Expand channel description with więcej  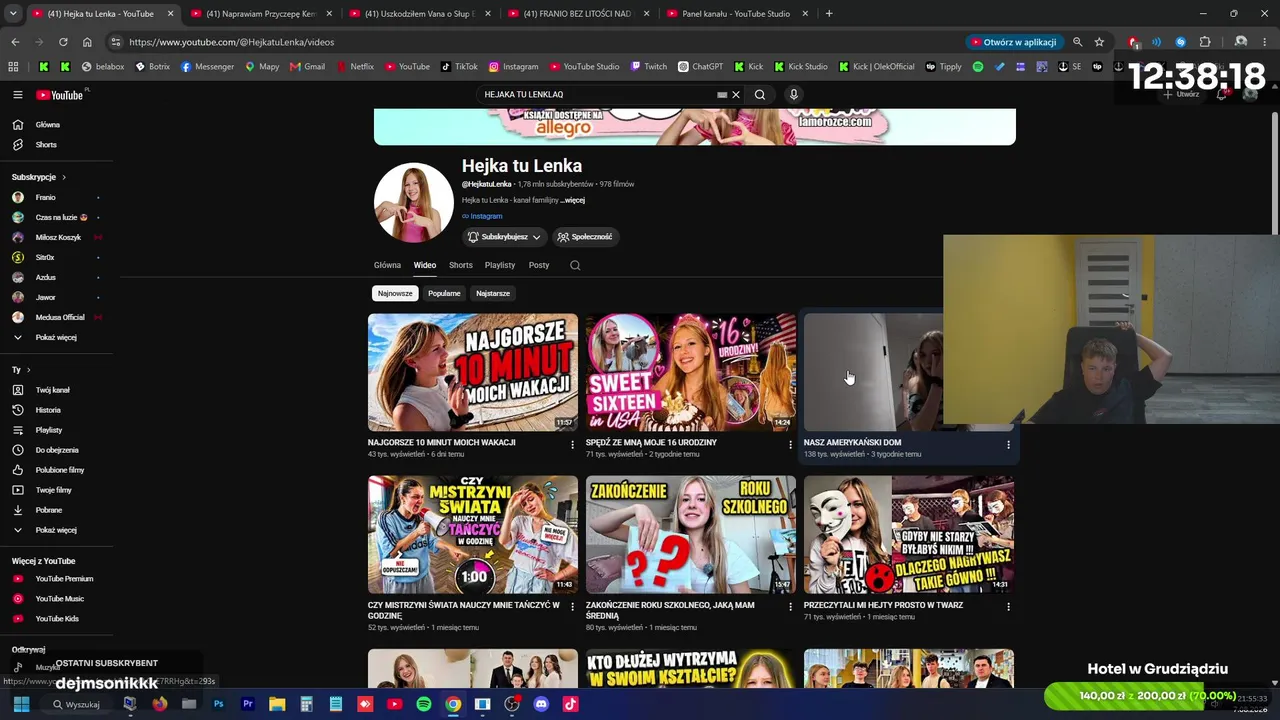coord(573,200)
